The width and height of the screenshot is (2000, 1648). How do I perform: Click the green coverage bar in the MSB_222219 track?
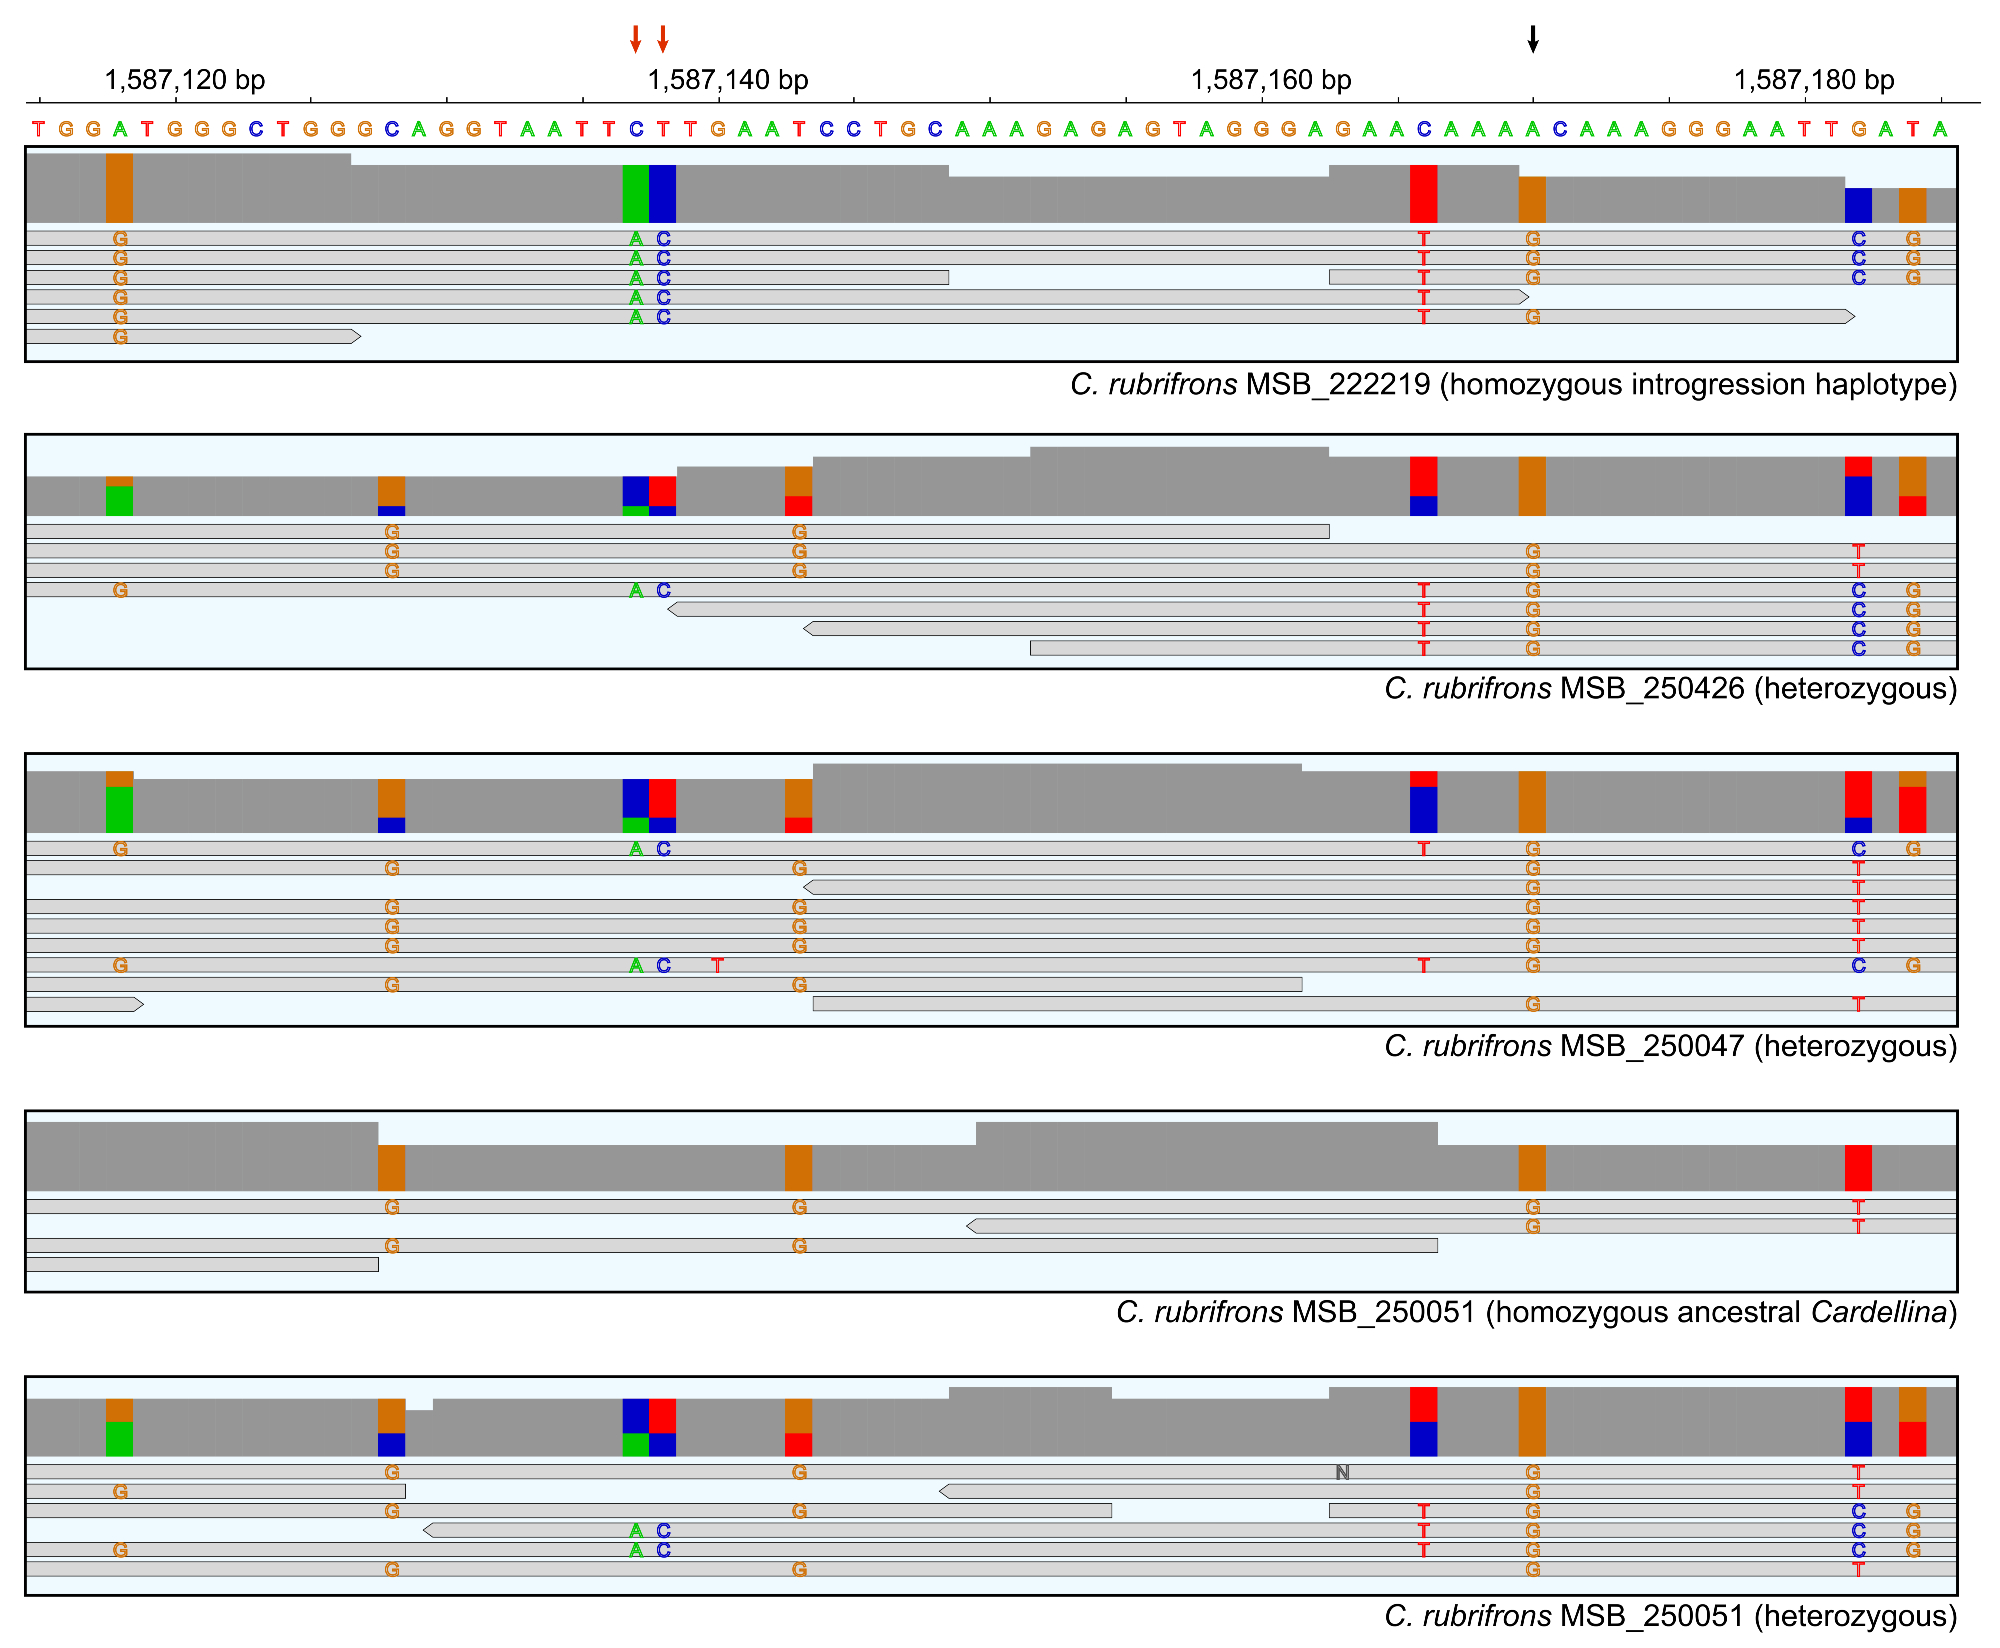click(635, 194)
